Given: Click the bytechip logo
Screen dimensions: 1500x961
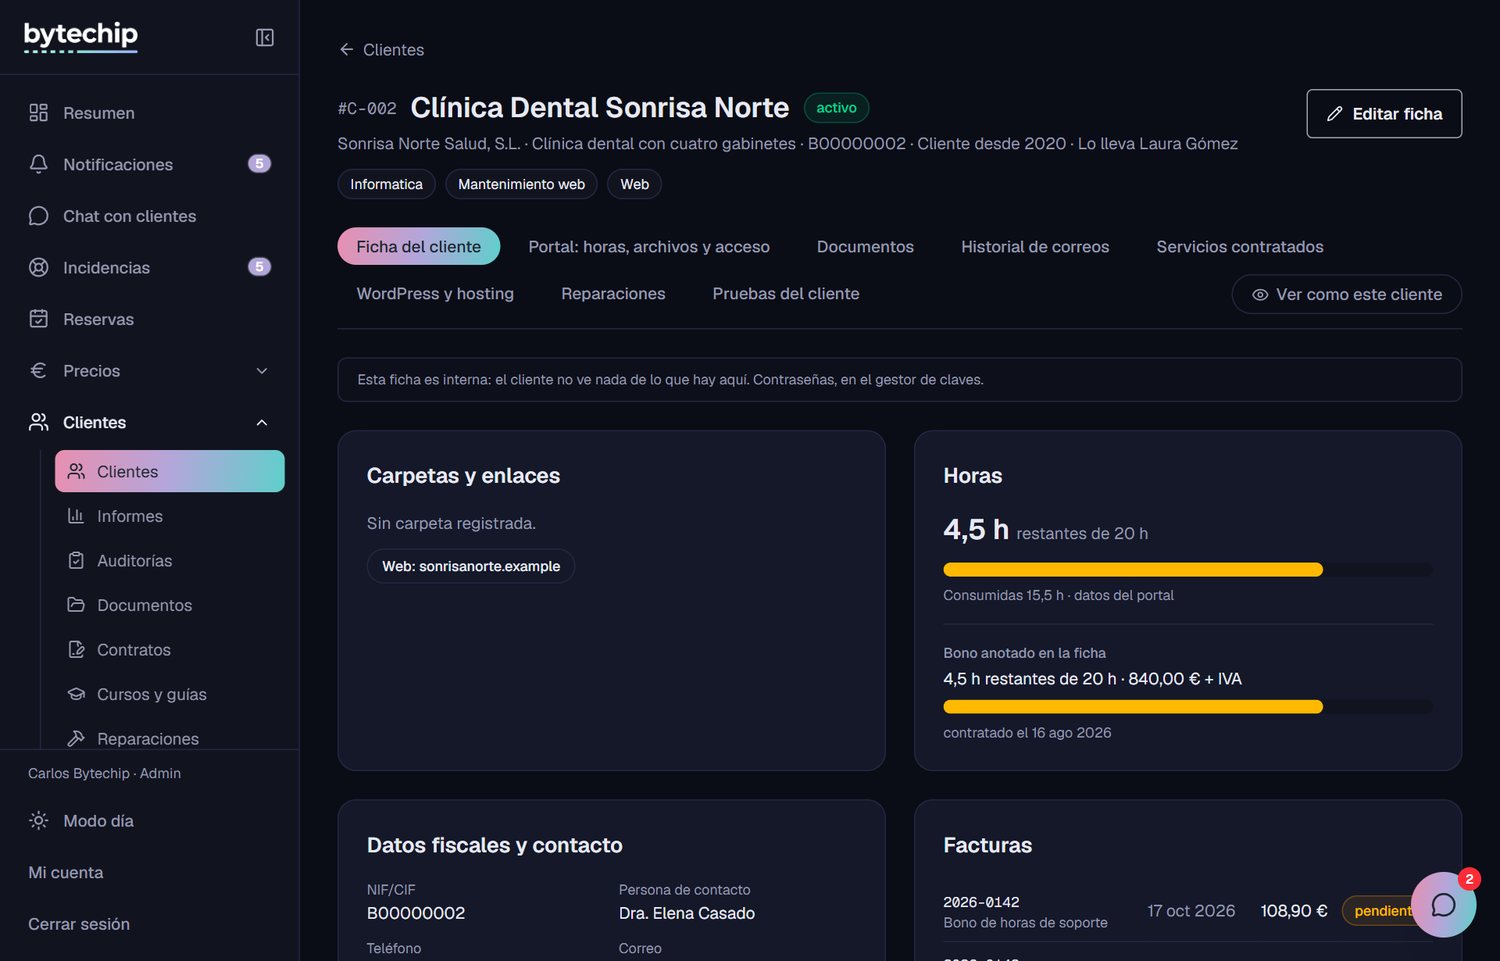Looking at the screenshot, I should click(81, 37).
